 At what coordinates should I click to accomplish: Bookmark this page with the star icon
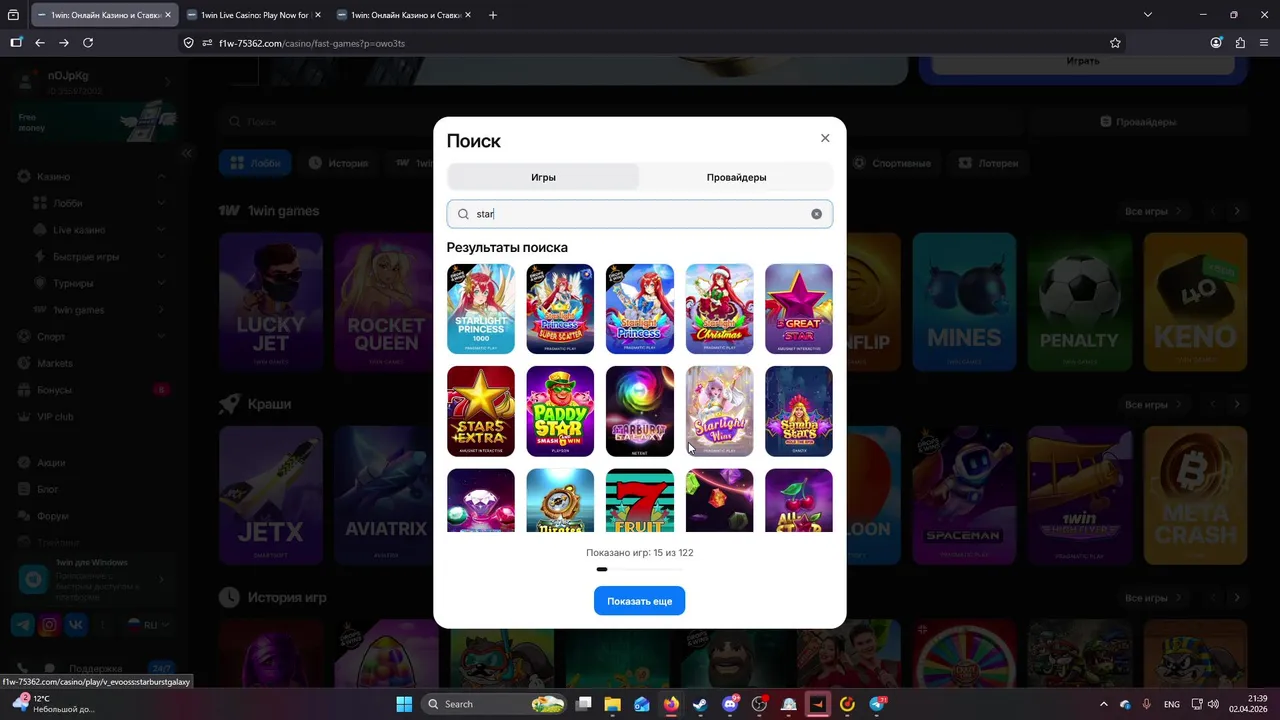pos(1115,43)
